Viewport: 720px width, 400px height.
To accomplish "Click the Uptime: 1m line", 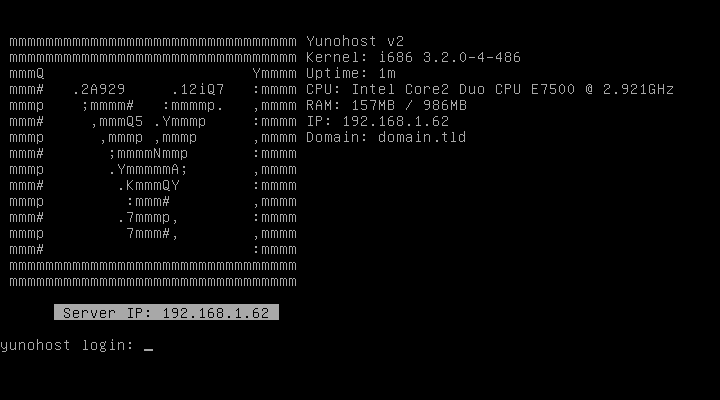I will (x=350, y=73).
